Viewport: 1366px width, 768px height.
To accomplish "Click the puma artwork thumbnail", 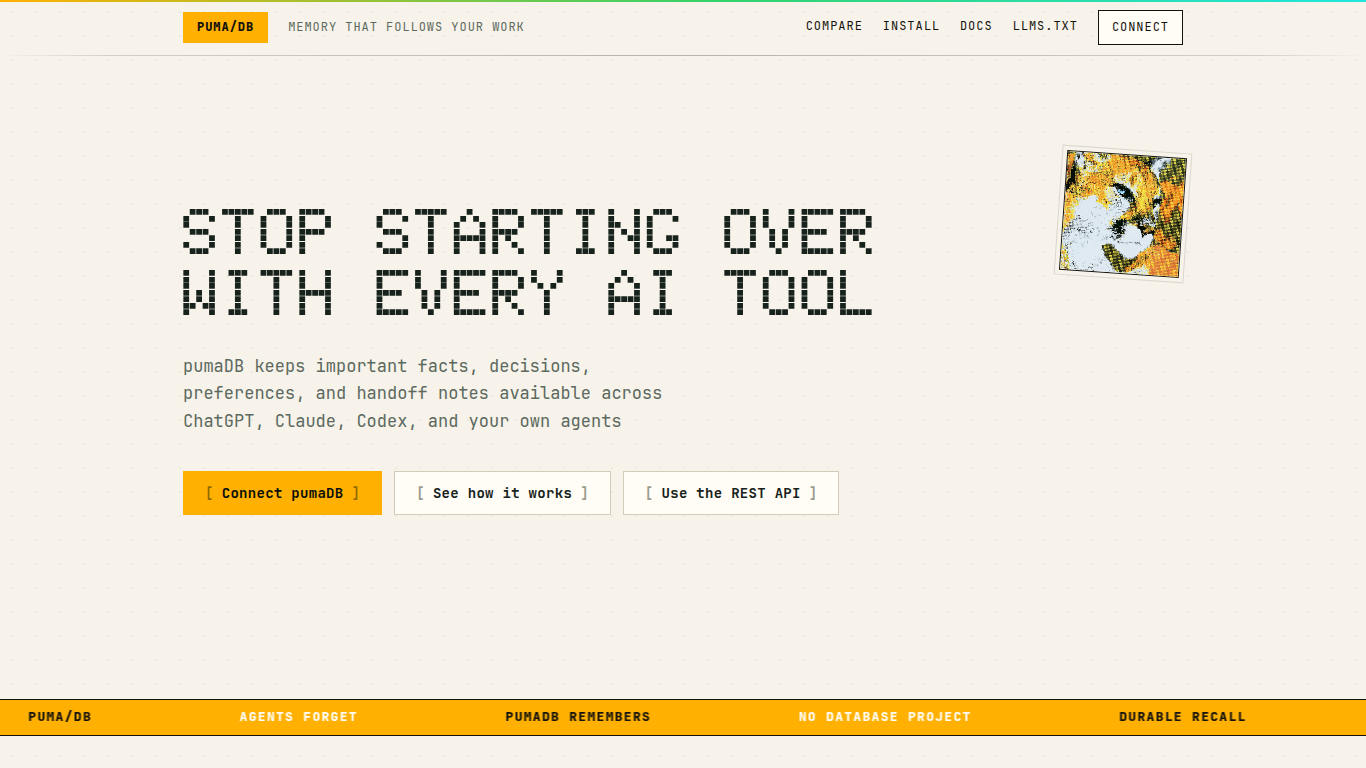I will (1123, 214).
